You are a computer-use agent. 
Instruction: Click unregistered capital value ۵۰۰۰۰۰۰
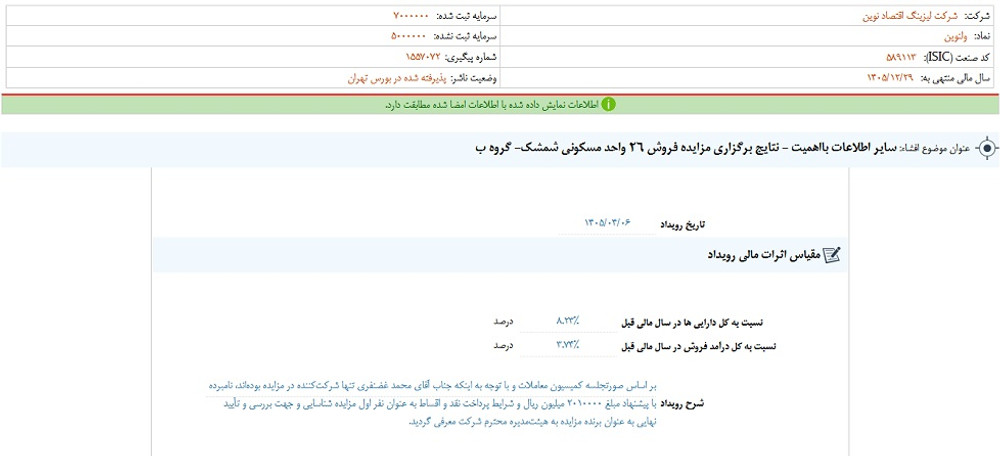click(410, 36)
